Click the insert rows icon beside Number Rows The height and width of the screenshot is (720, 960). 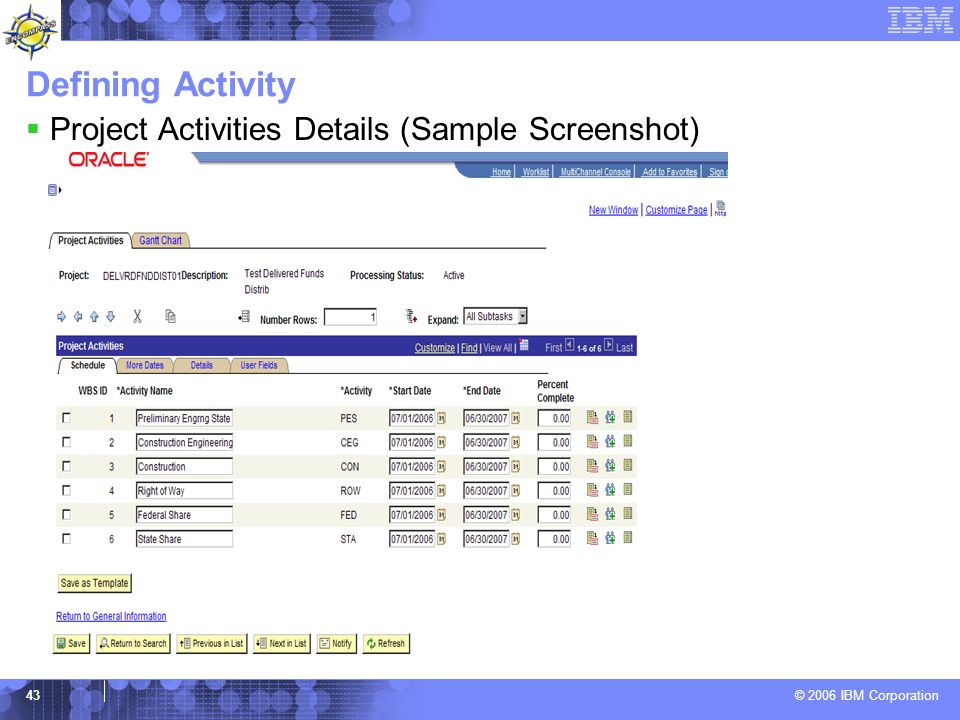point(244,317)
